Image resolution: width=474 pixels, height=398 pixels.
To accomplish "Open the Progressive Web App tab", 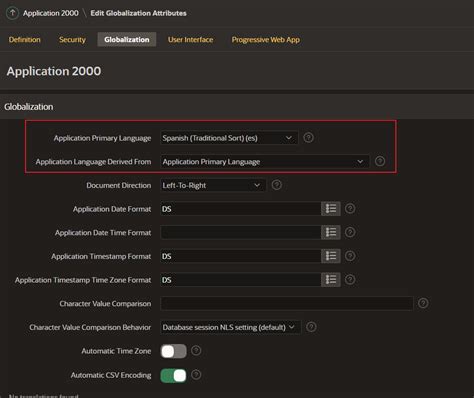I will pyautogui.click(x=266, y=40).
